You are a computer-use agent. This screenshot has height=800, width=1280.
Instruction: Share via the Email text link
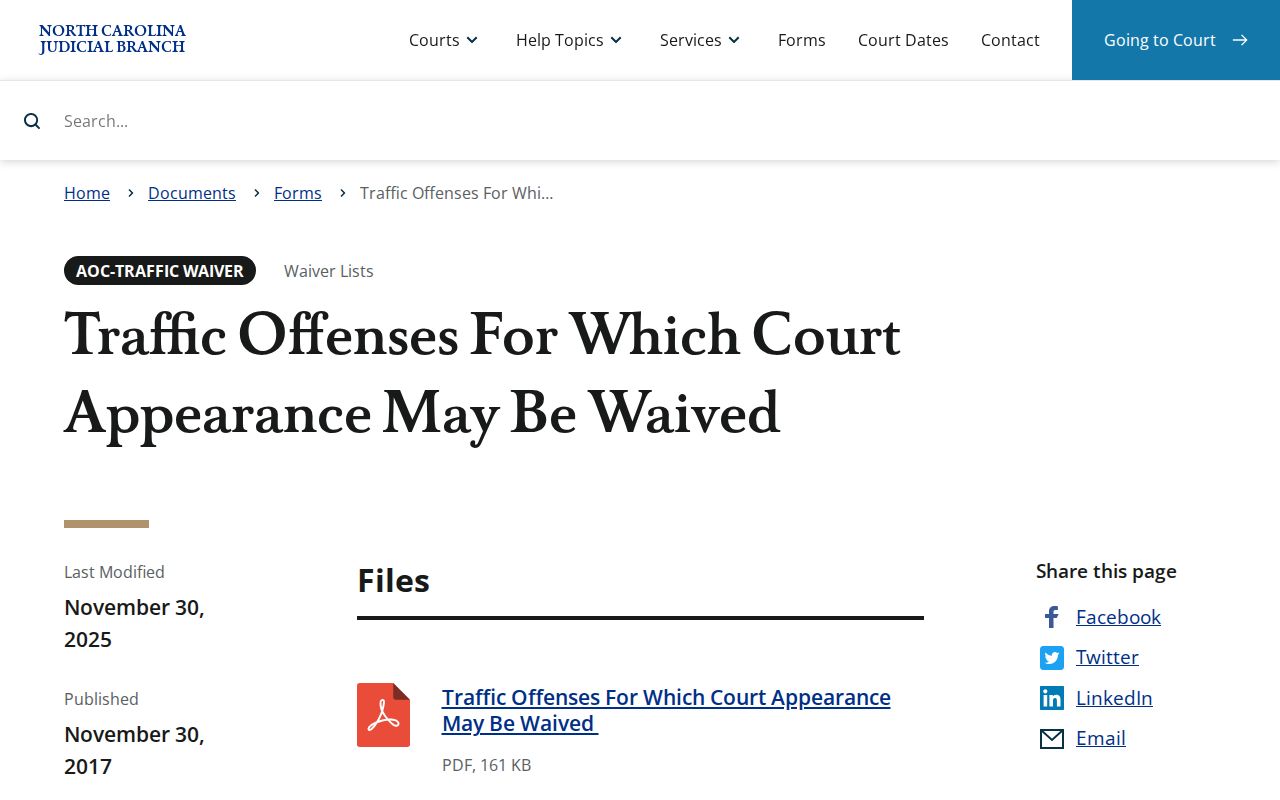pyautogui.click(x=1101, y=738)
